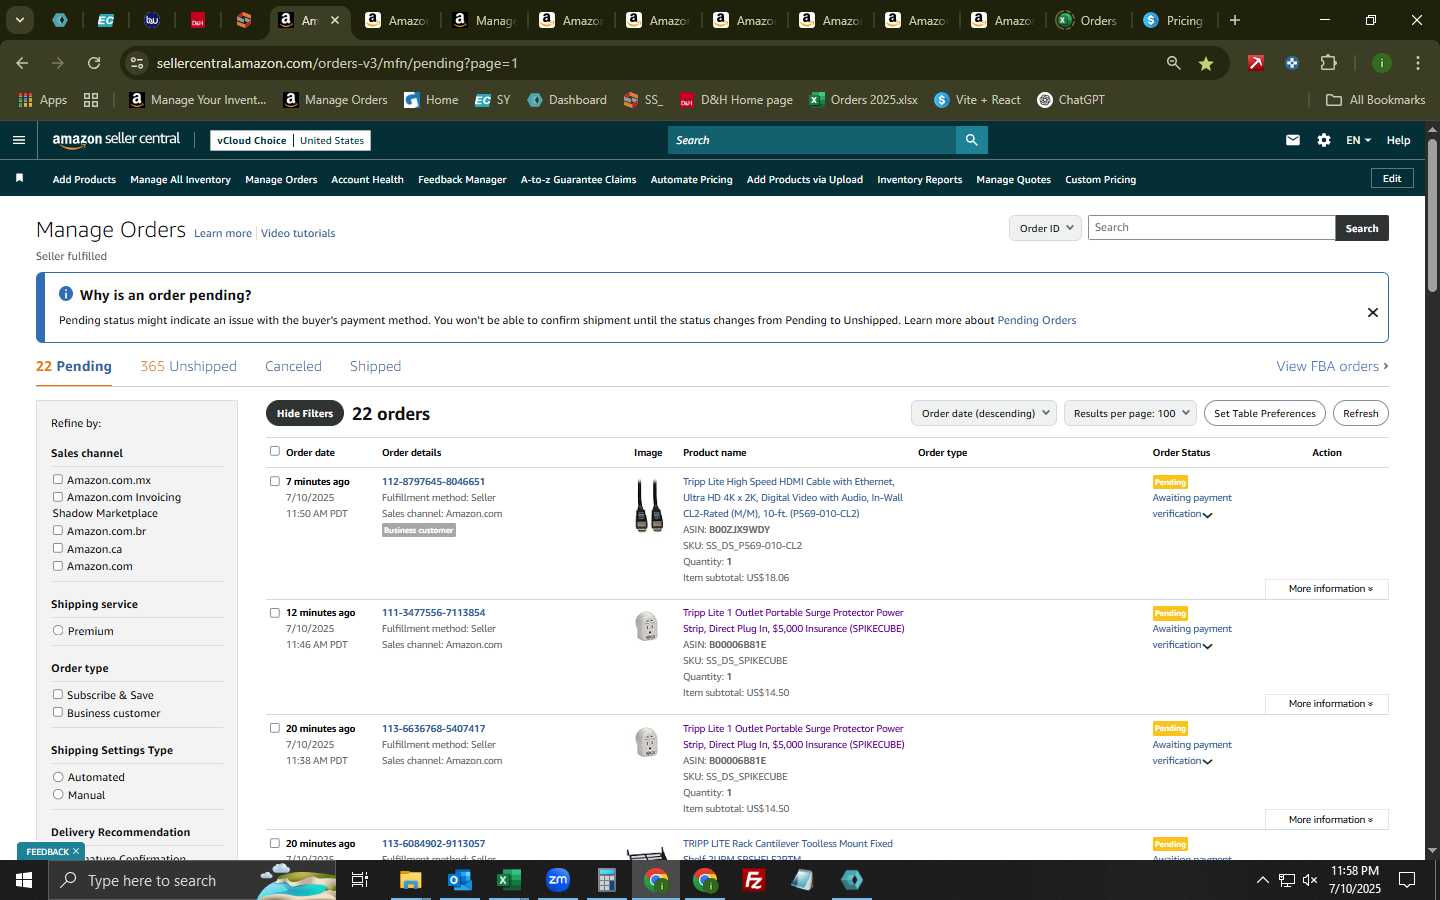Open the Account Health menu item
Screen dimensions: 1440x900
coord(367,180)
